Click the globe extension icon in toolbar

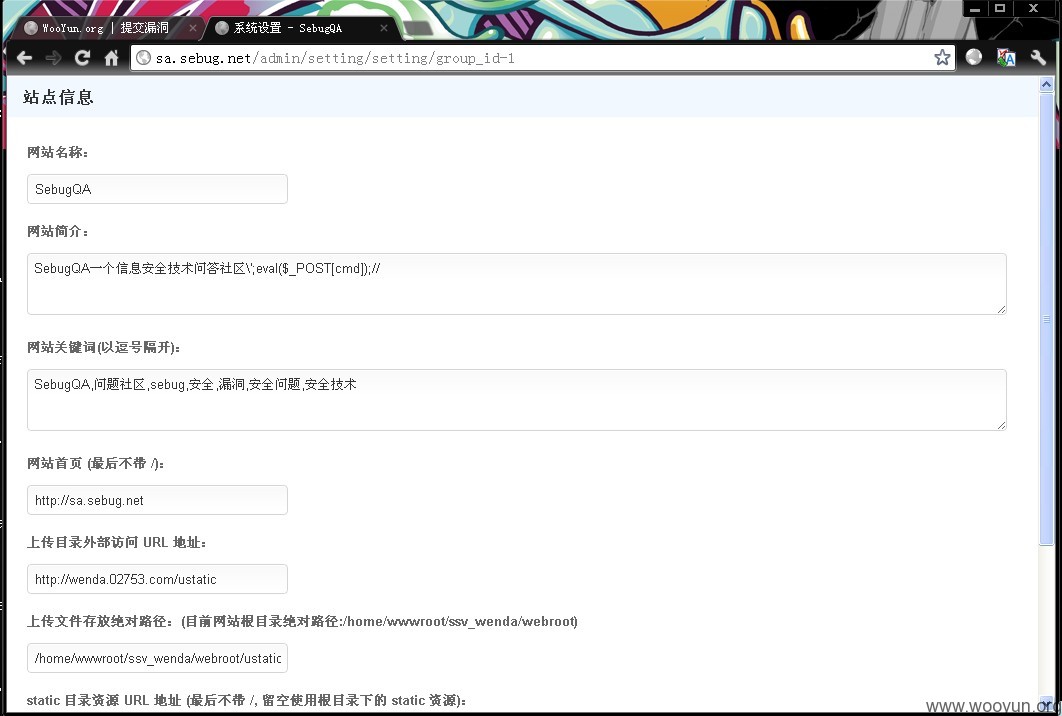[974, 58]
